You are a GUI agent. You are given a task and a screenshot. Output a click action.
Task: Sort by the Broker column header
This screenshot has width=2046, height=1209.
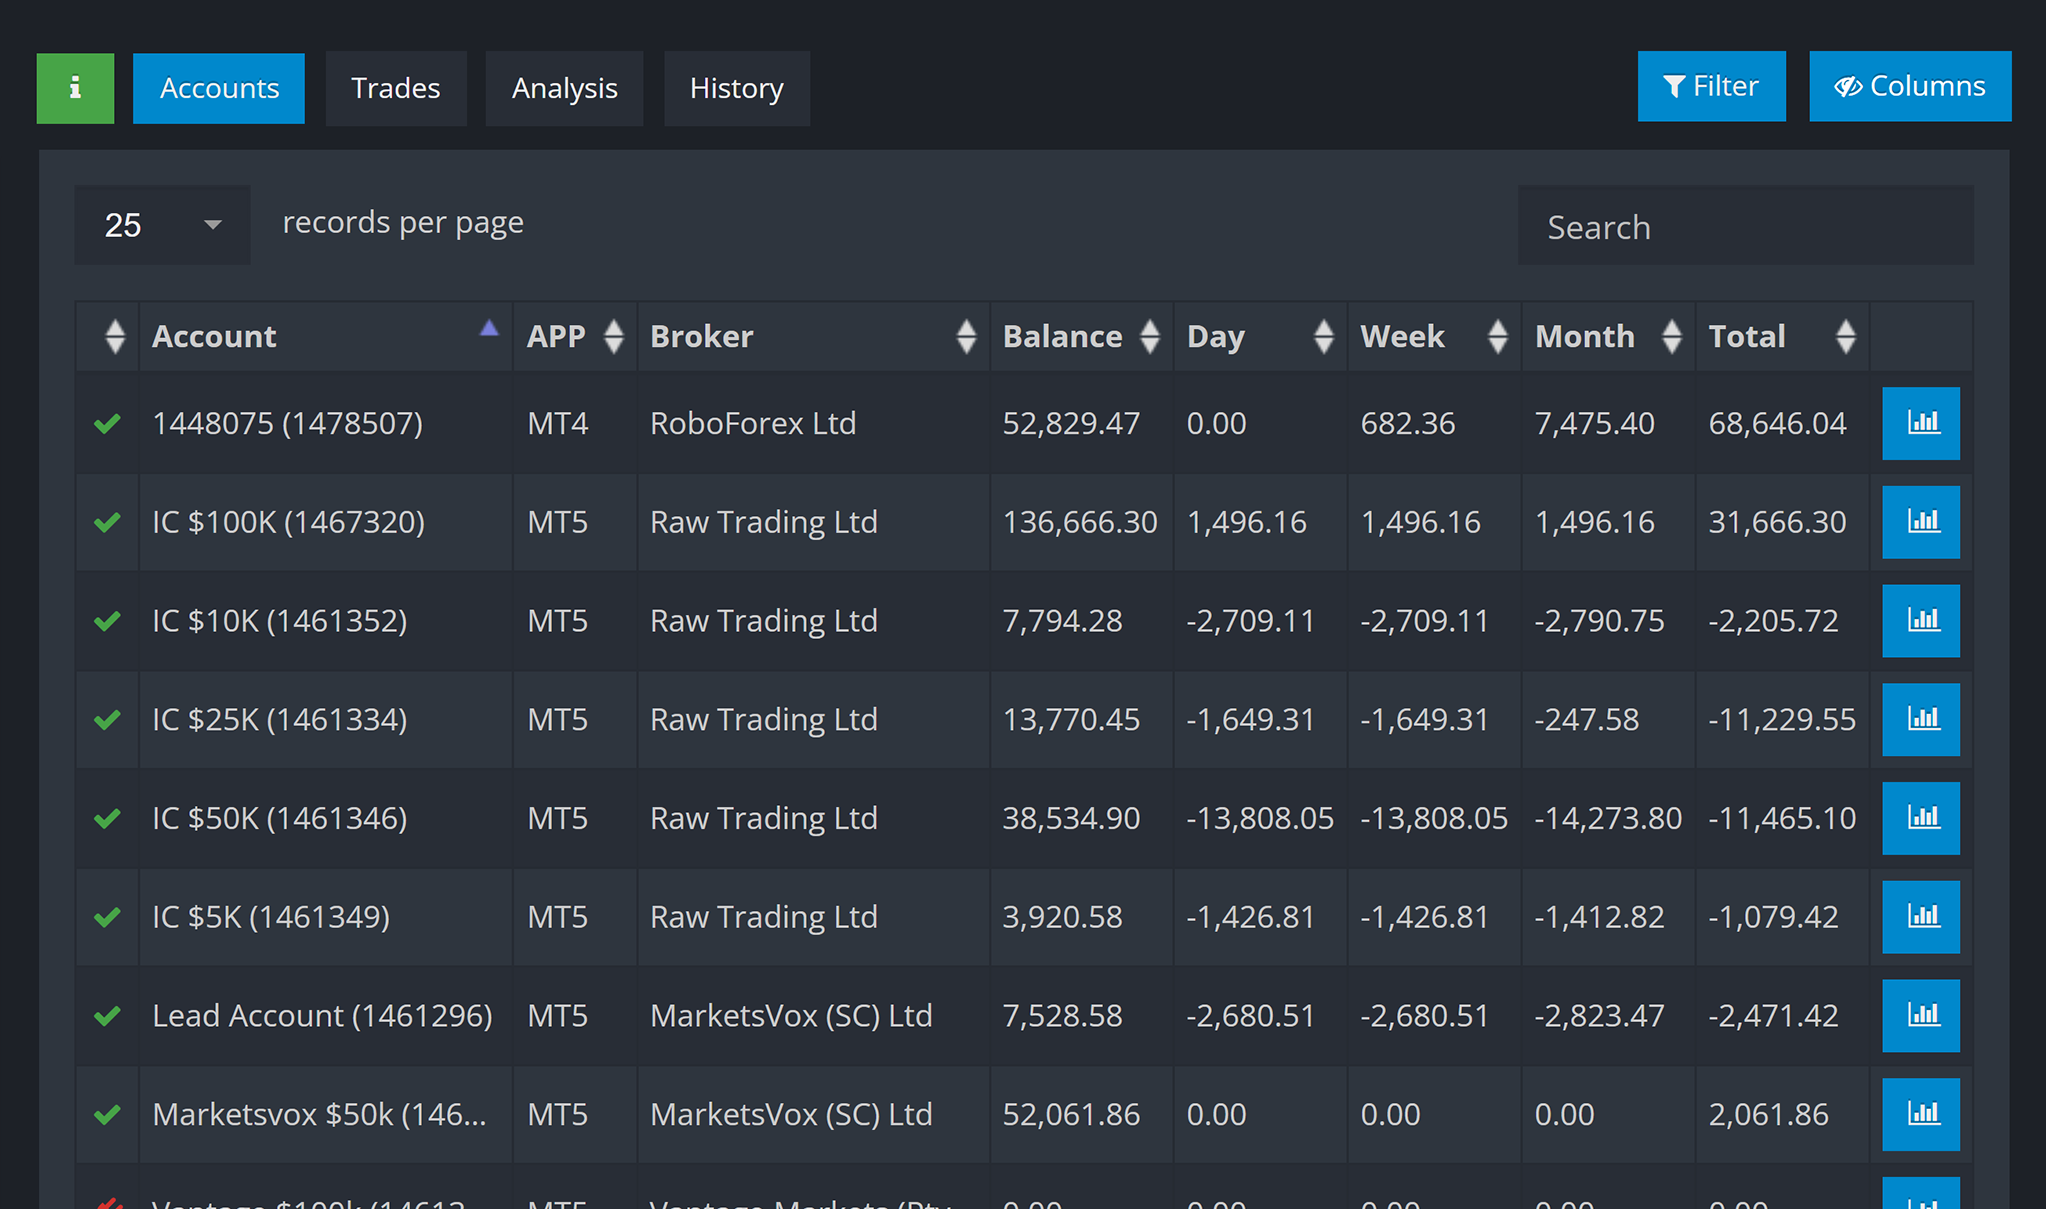pyautogui.click(x=813, y=336)
